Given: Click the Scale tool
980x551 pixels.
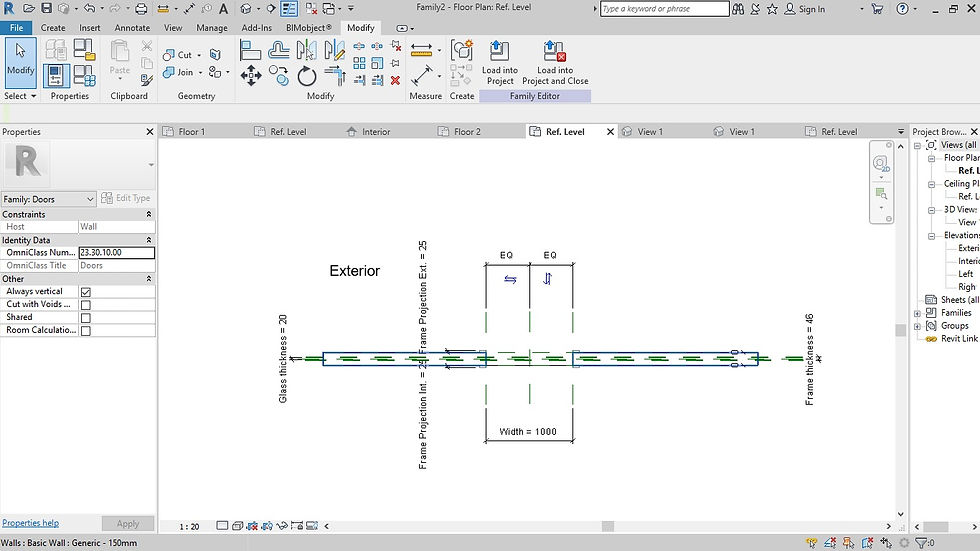Looking at the screenshot, I should click(378, 63).
